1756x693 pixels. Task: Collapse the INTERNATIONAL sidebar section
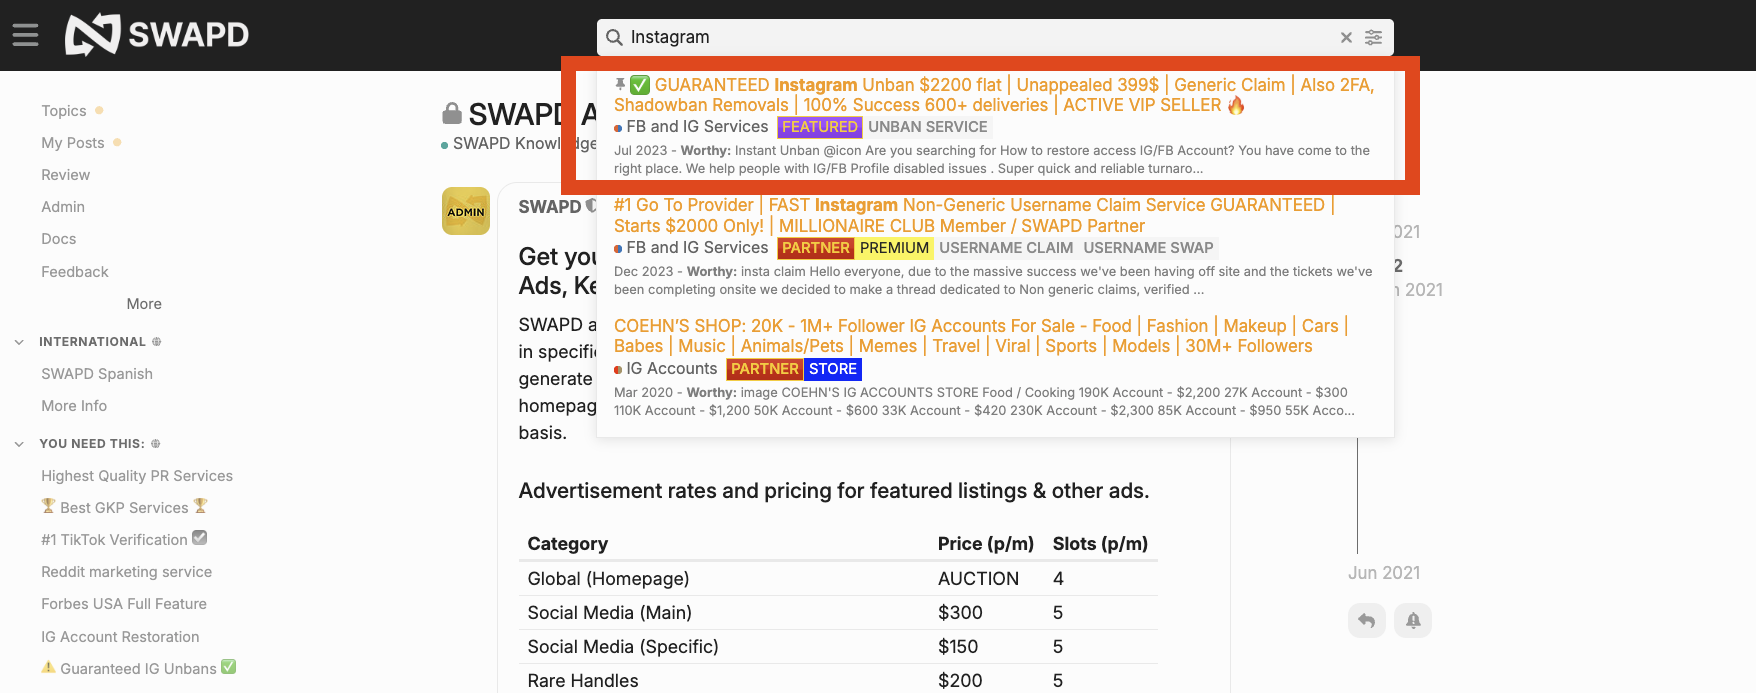[19, 342]
